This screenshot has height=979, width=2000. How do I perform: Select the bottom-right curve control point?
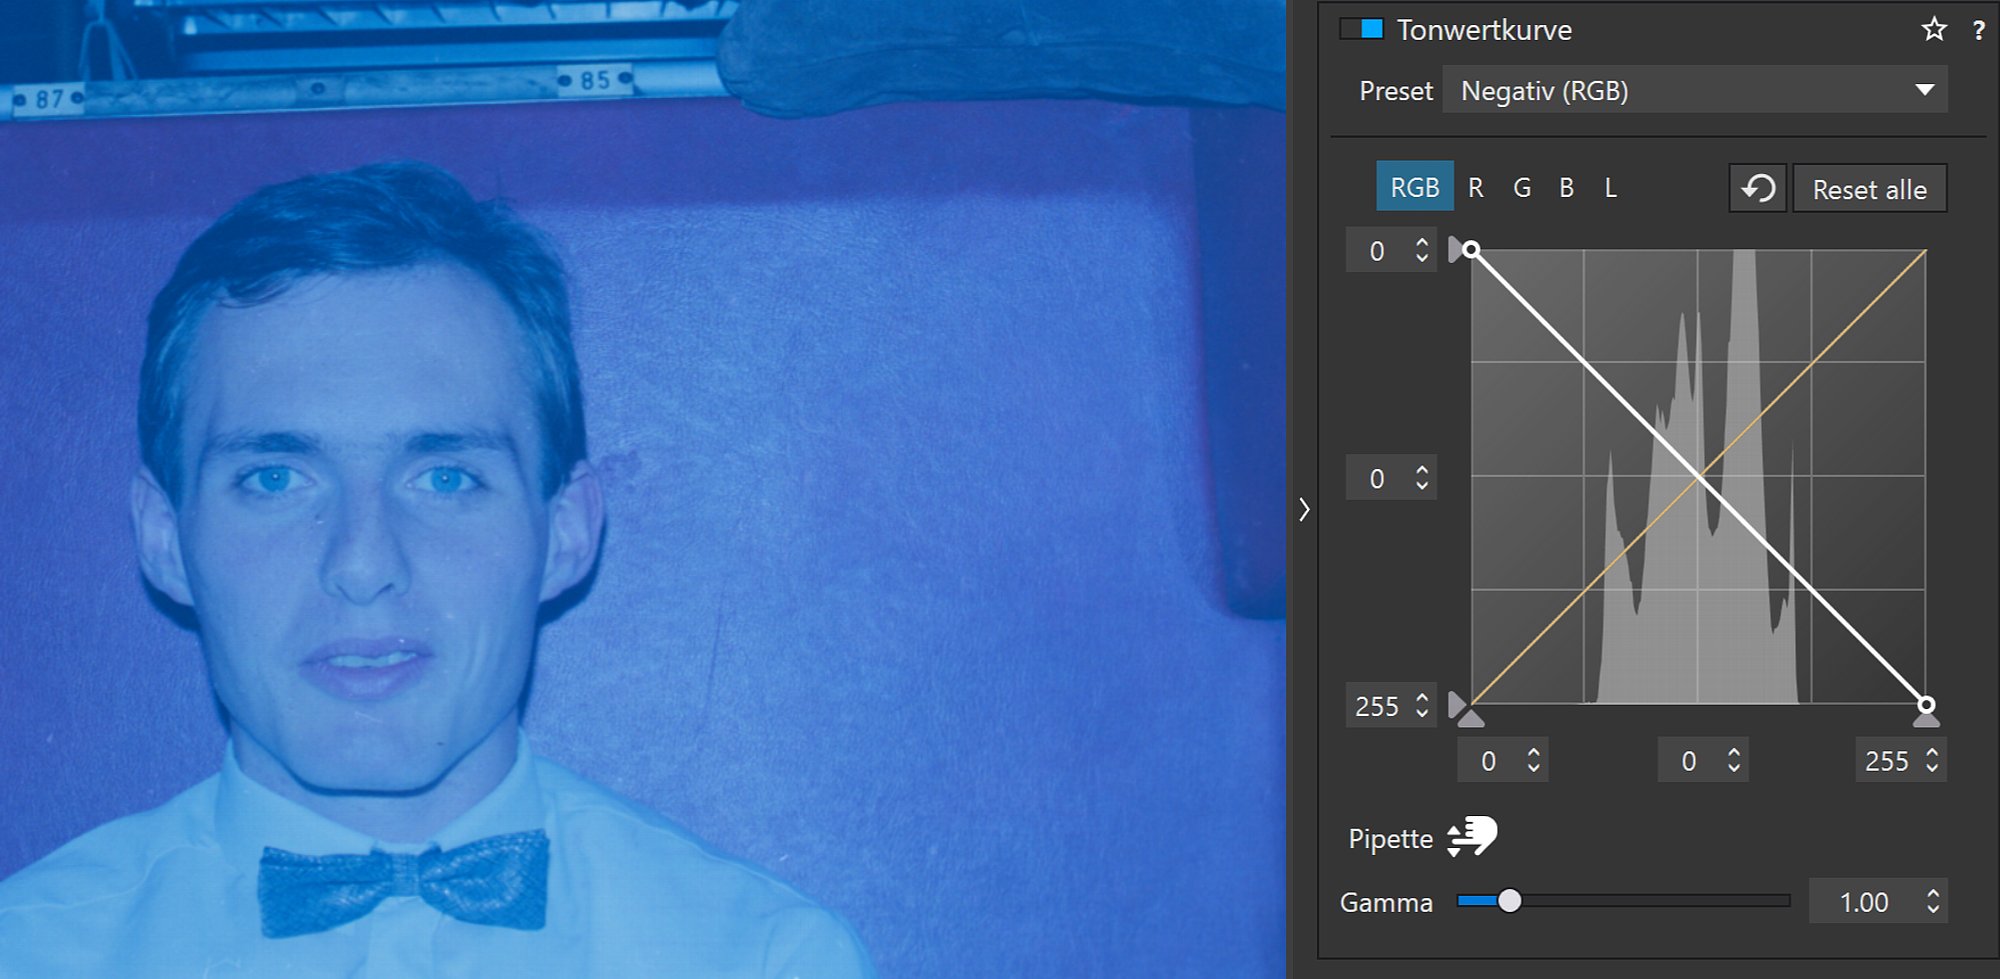(1926, 704)
